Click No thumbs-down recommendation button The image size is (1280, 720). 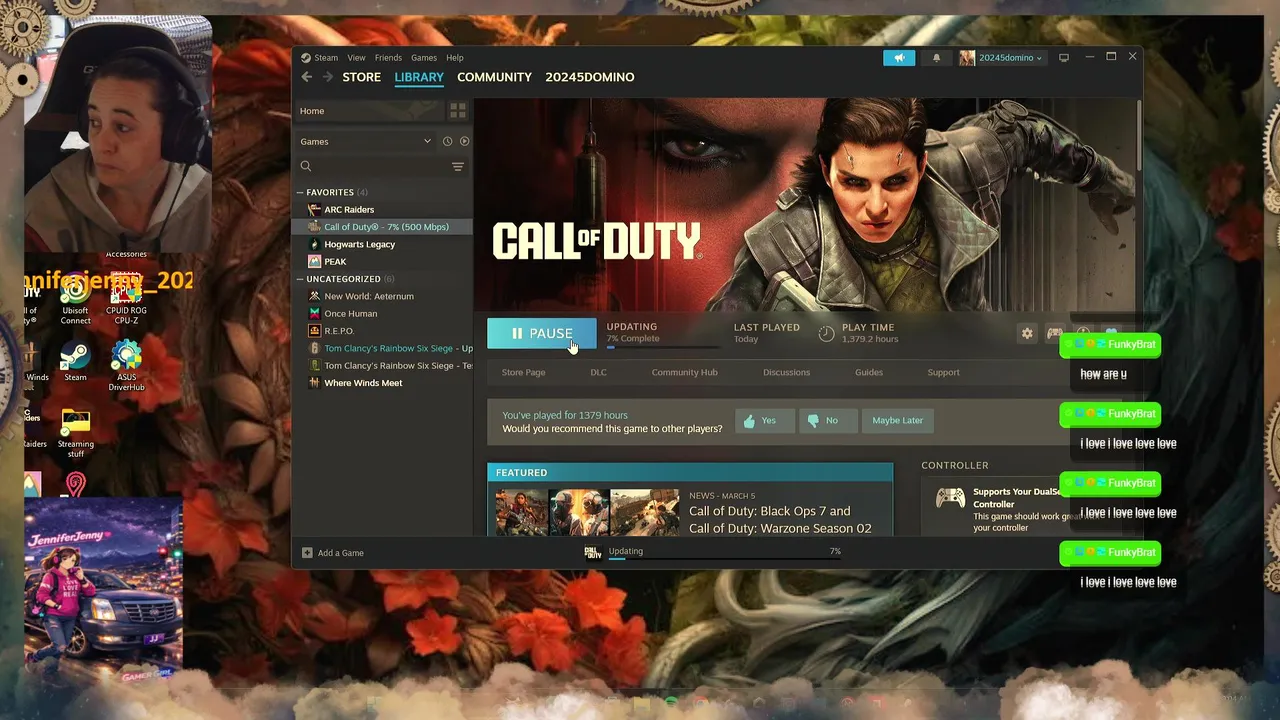pos(828,421)
